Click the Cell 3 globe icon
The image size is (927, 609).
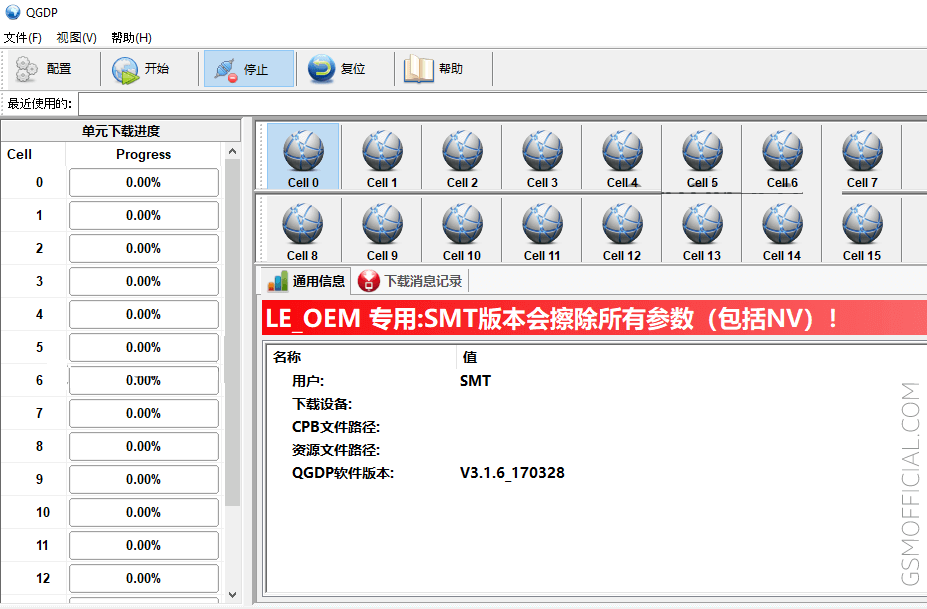tap(542, 153)
